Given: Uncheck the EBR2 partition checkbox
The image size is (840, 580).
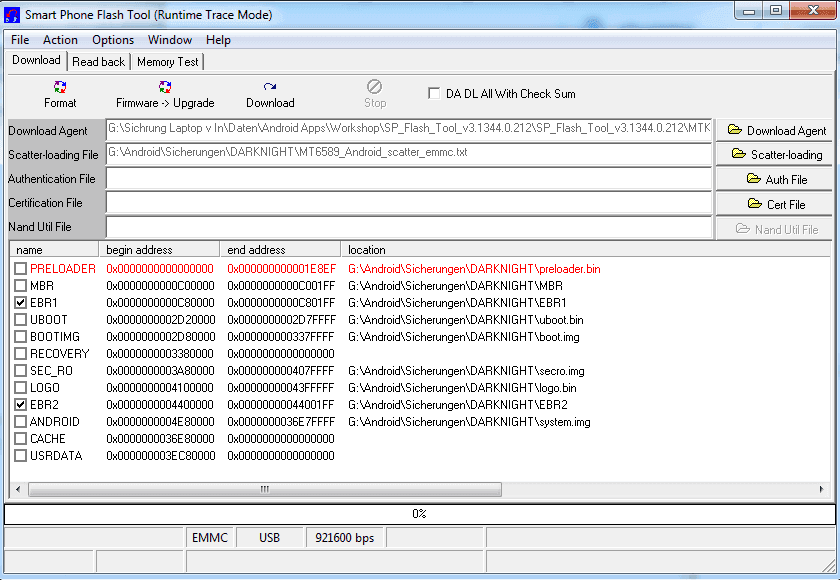Looking at the screenshot, I should click(x=20, y=405).
